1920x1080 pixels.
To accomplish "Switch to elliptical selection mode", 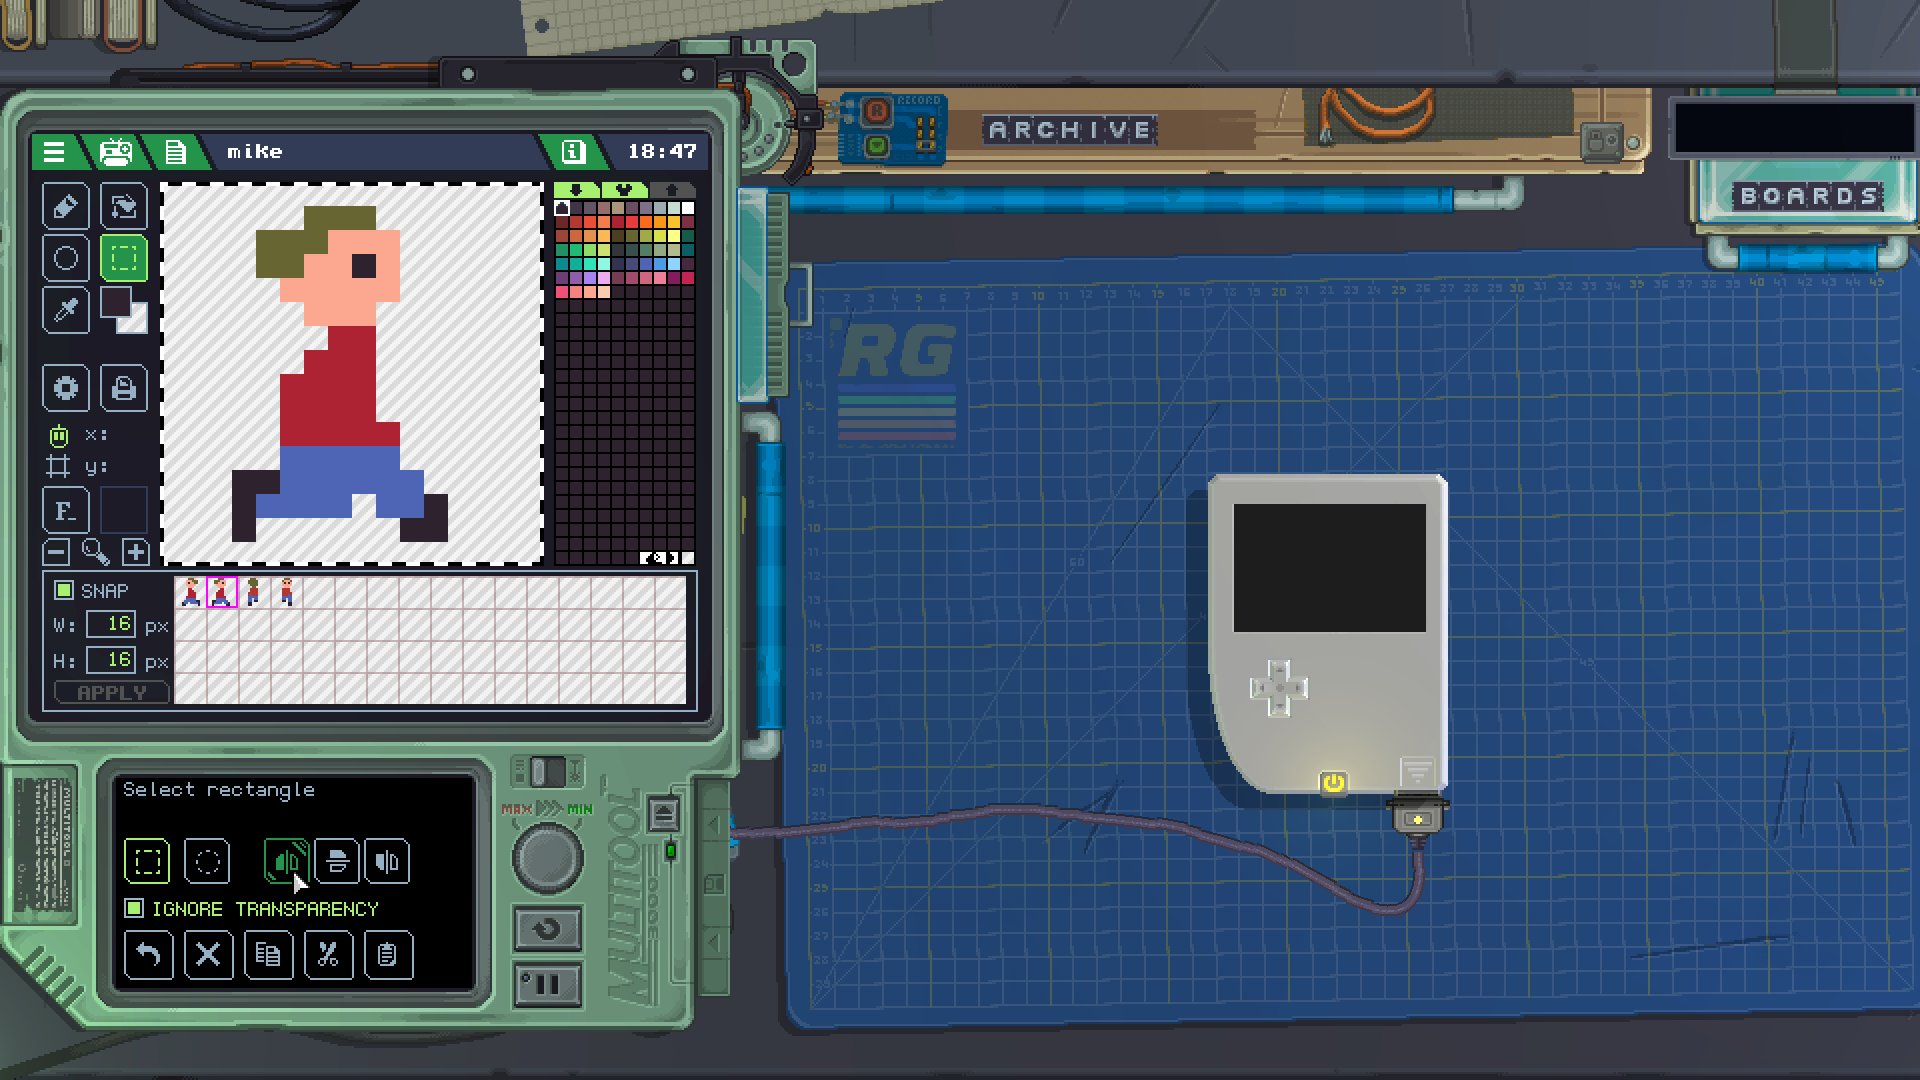I will pyautogui.click(x=207, y=861).
